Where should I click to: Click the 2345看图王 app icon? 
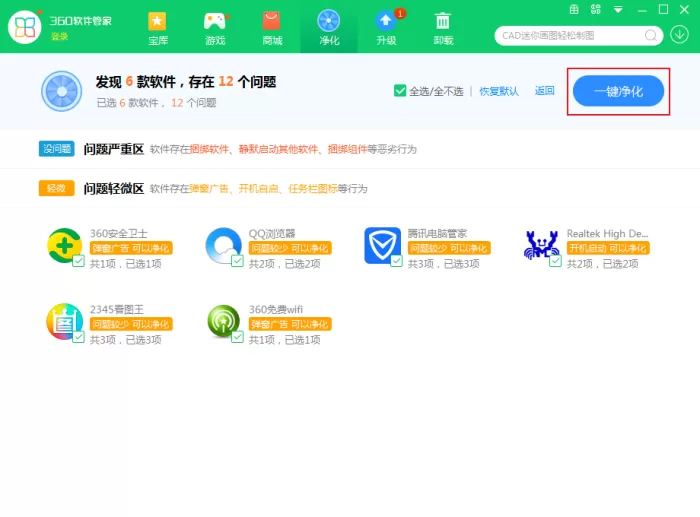(65, 321)
